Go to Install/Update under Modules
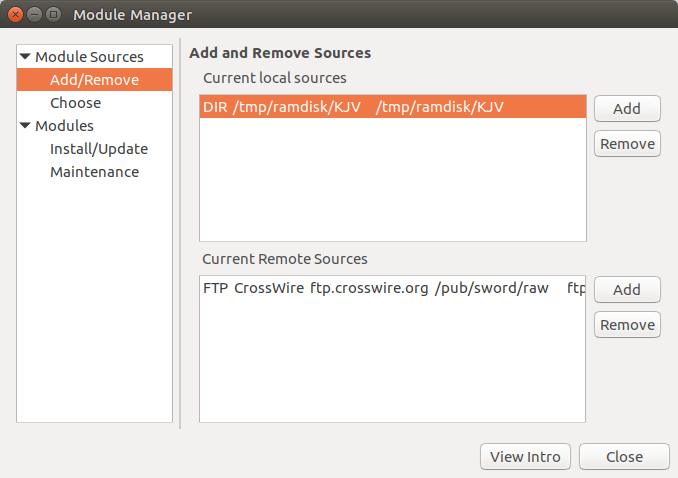Image resolution: width=678 pixels, height=478 pixels. coord(98,149)
